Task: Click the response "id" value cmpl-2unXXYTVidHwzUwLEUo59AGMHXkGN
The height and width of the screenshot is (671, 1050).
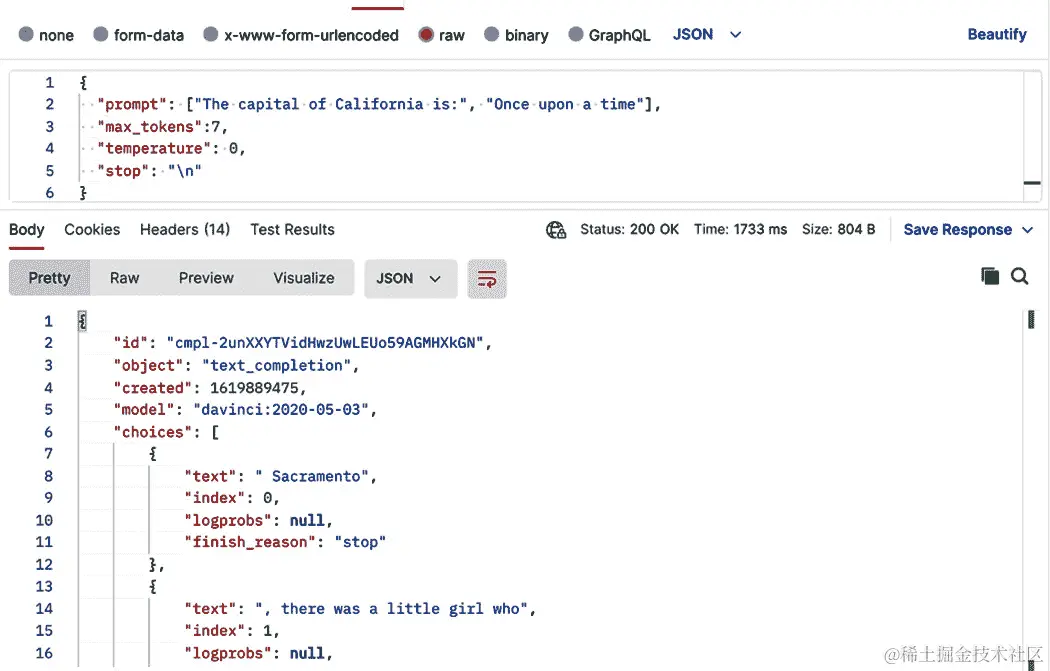Action: point(325,343)
